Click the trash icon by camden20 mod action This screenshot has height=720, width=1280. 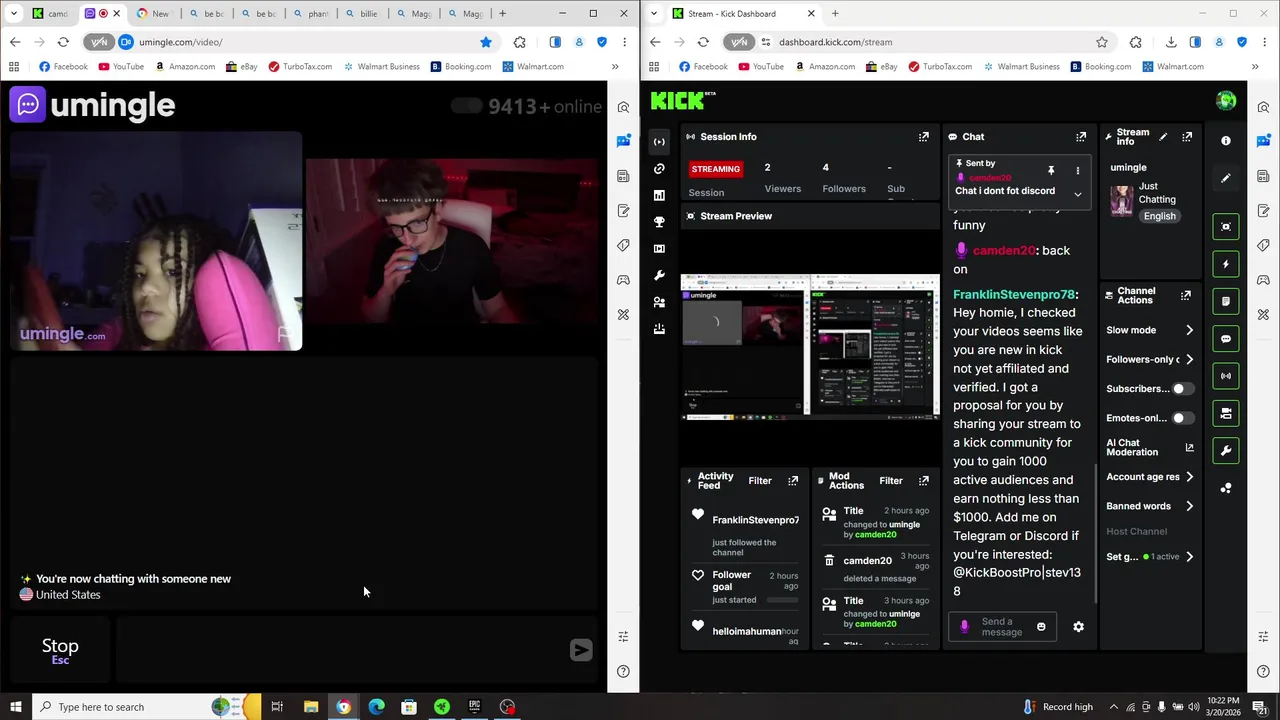point(829,561)
